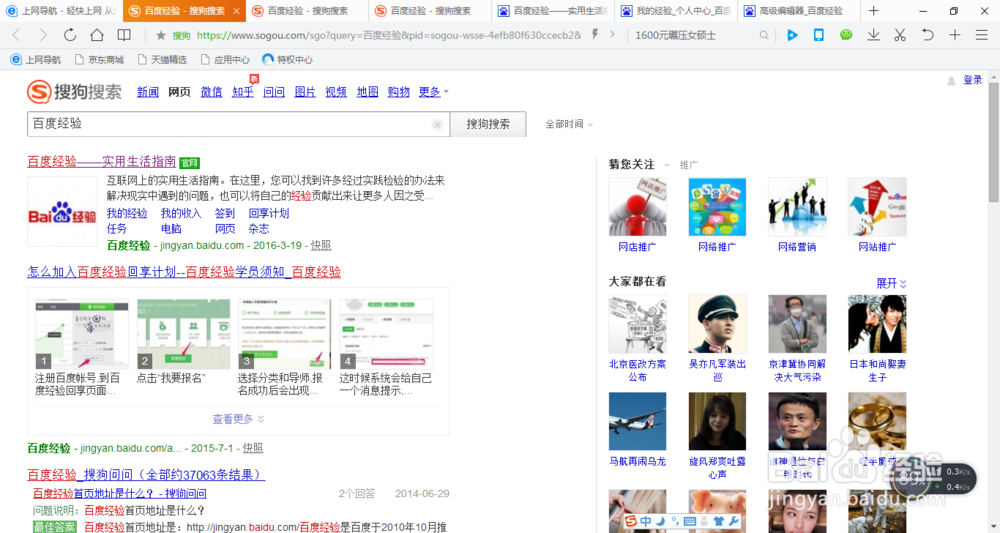Open the 我的收入 sublink
Image resolution: width=1000 pixels, height=533 pixels.
point(181,213)
